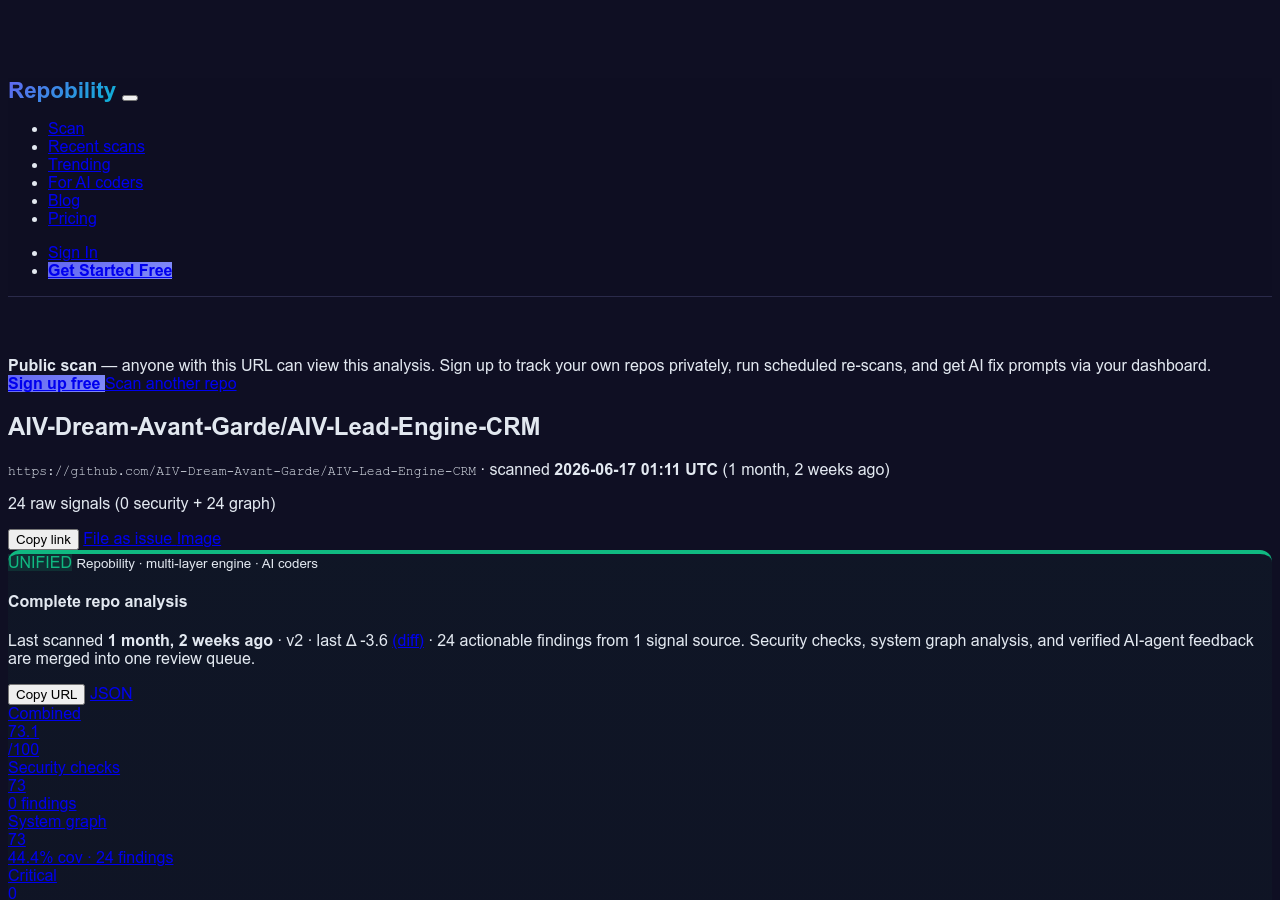
Task: Open File as issue link
Action: pos(128,538)
